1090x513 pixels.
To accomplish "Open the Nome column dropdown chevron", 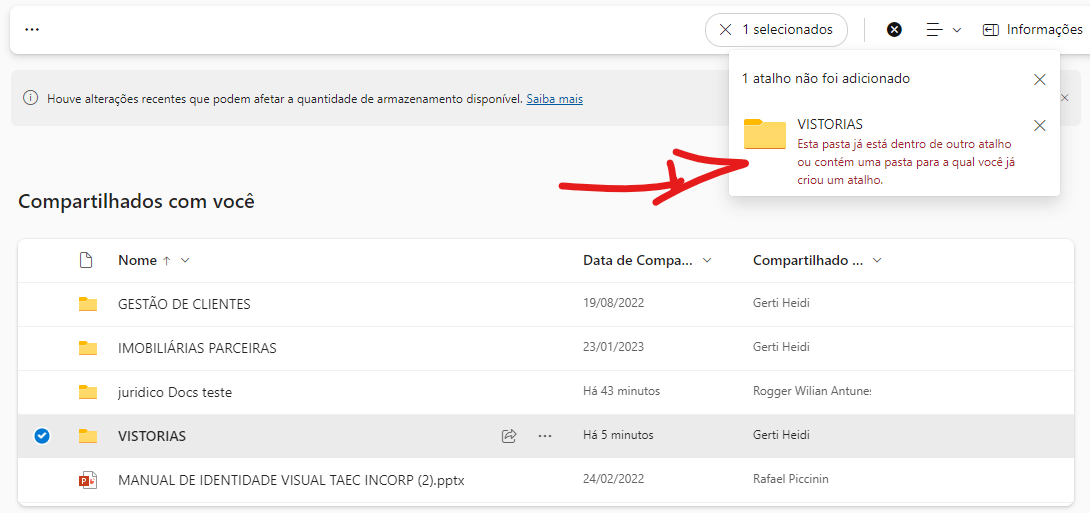I will click(x=185, y=261).
